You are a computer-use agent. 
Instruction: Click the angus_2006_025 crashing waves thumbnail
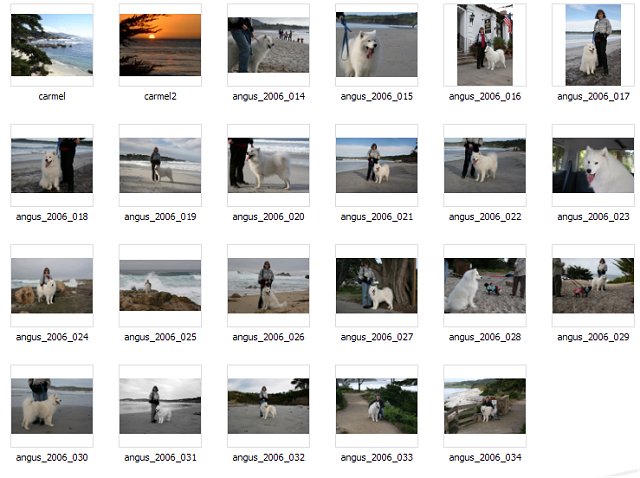click(160, 285)
